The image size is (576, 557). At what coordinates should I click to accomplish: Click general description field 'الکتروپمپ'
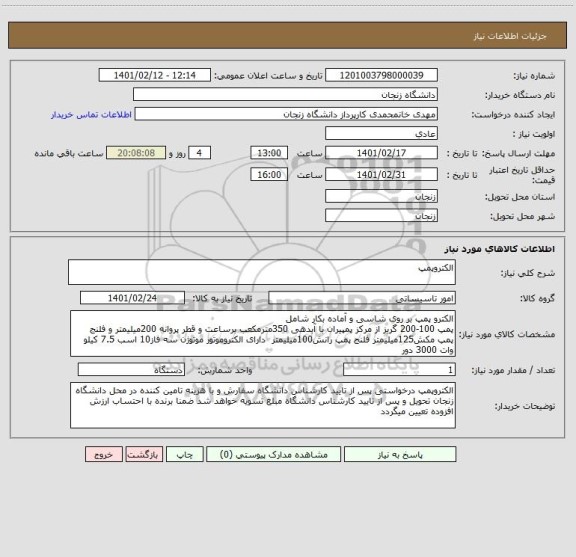(x=262, y=272)
